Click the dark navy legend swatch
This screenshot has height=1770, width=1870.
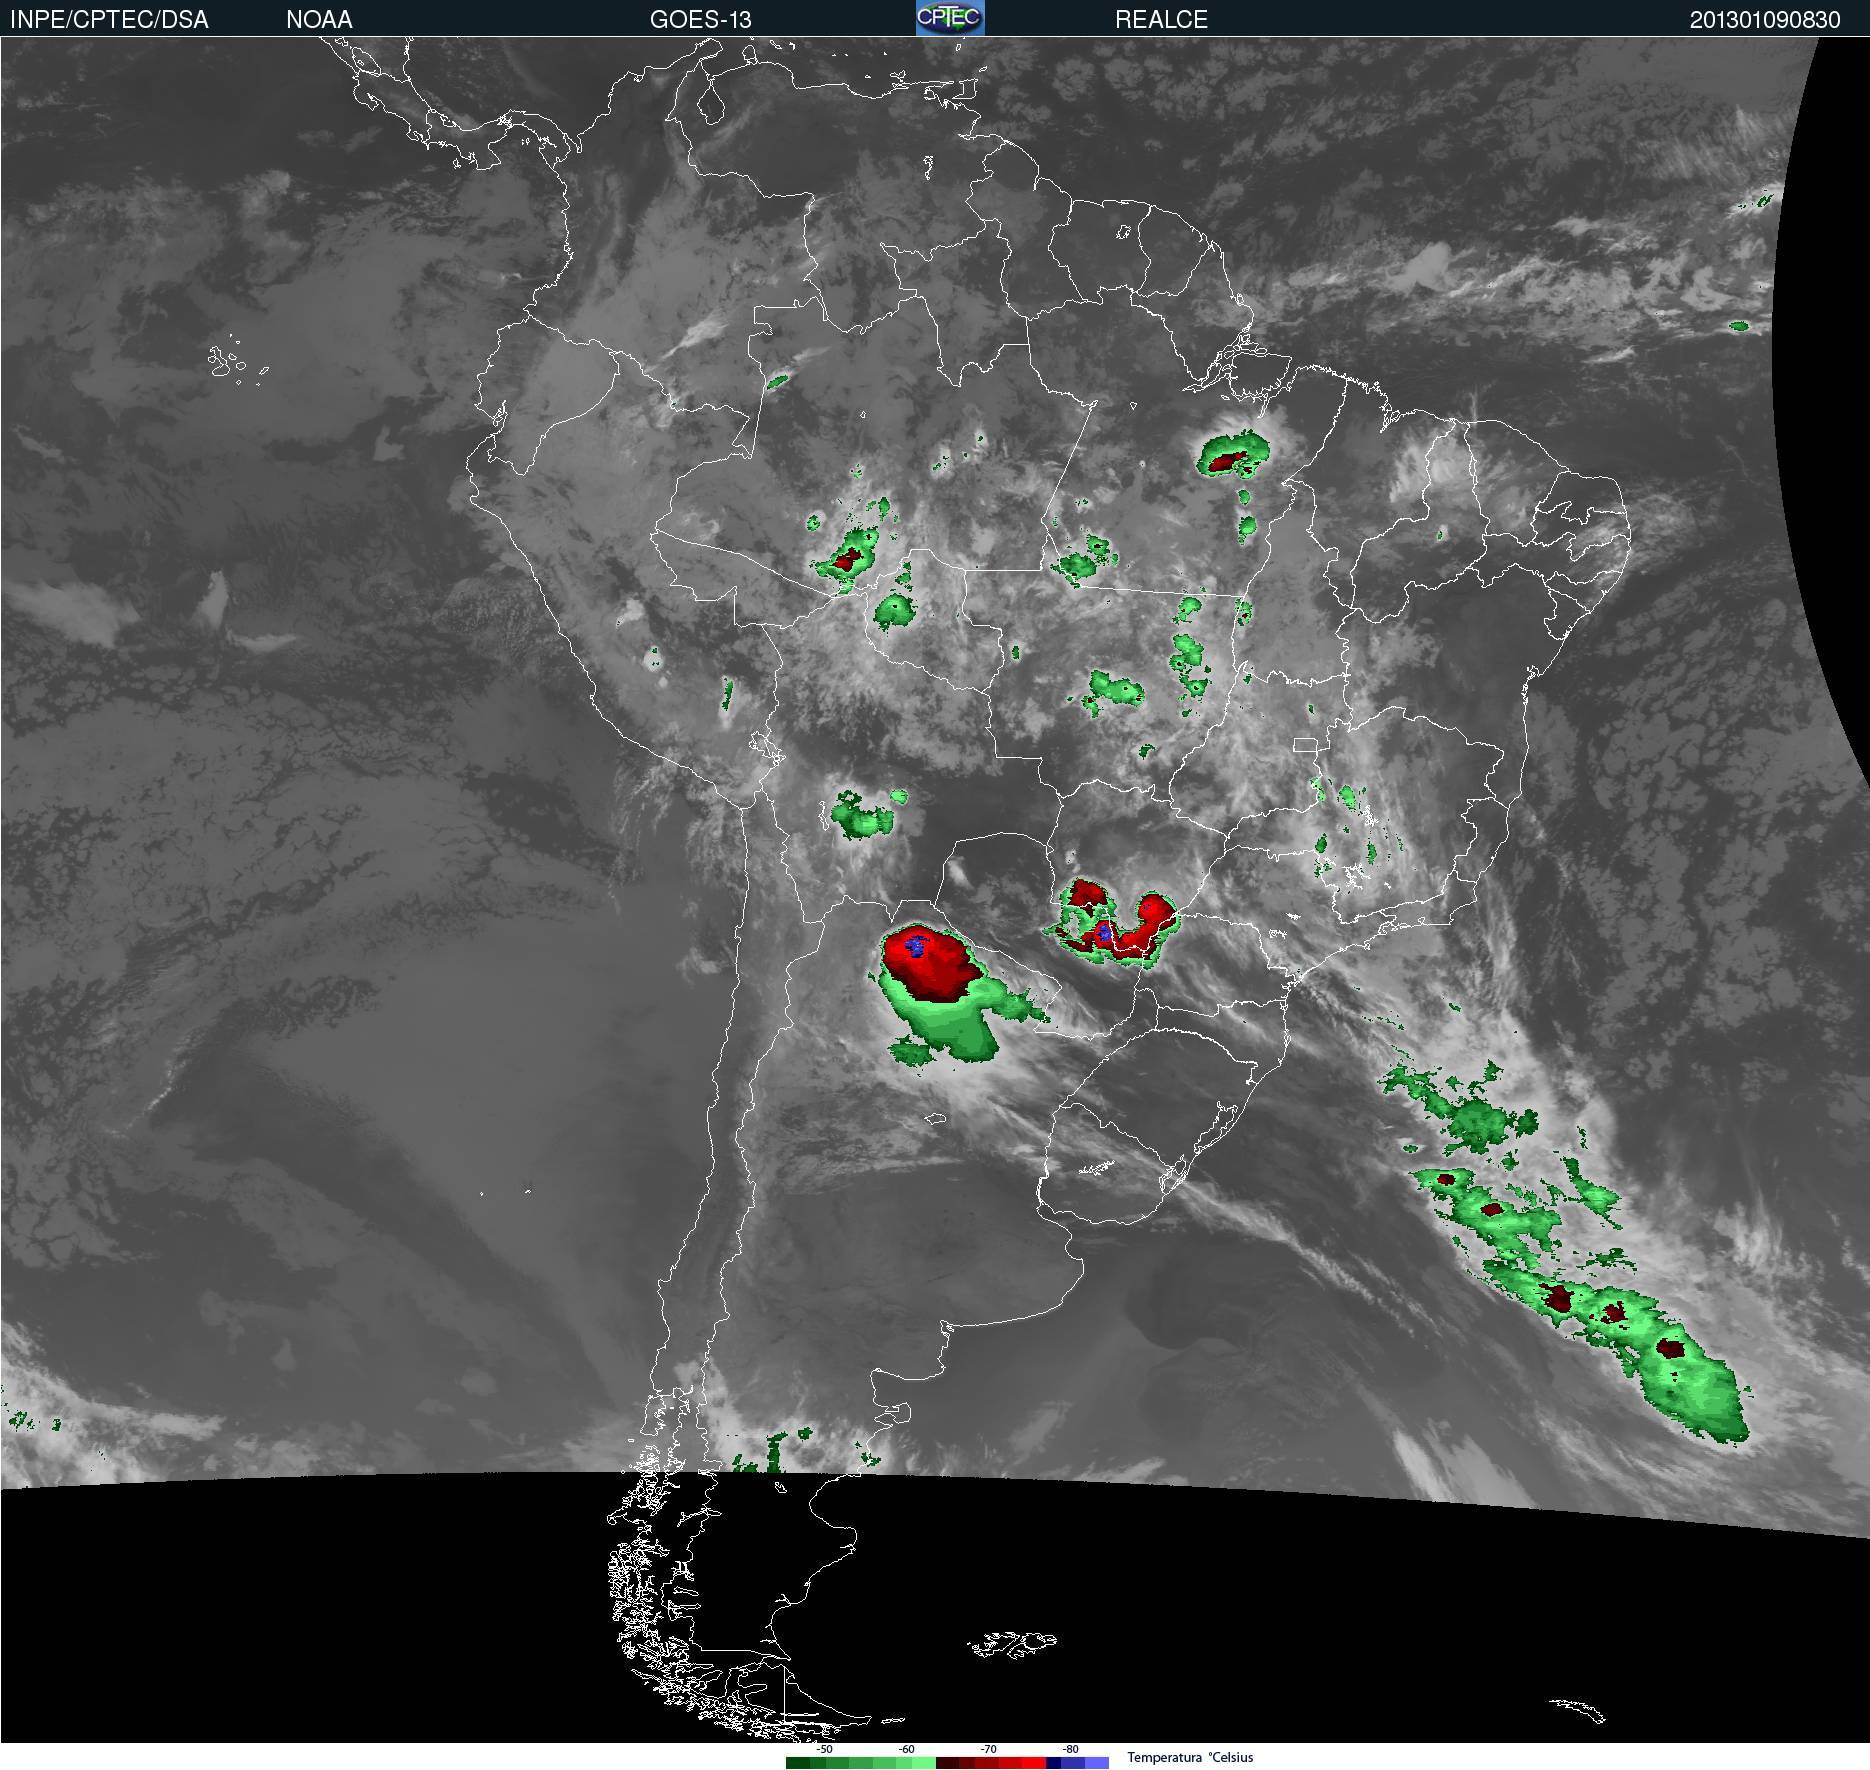click(1054, 1763)
